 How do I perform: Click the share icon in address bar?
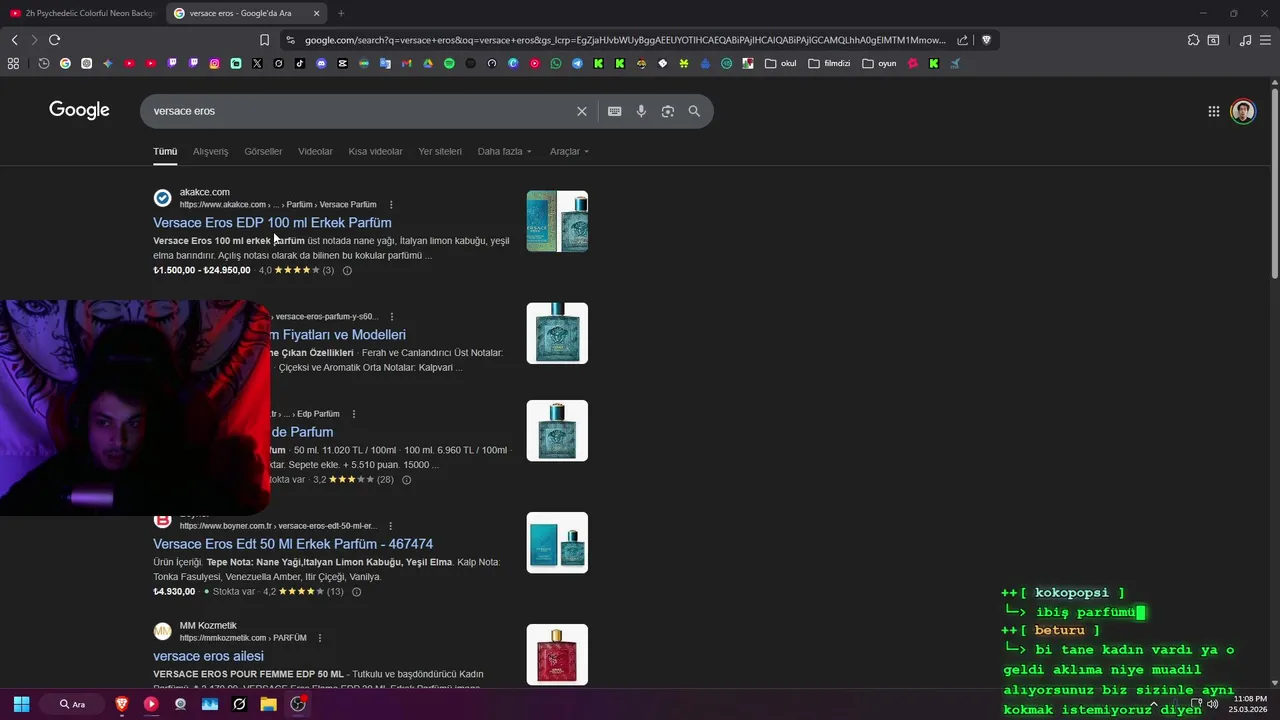(x=962, y=40)
